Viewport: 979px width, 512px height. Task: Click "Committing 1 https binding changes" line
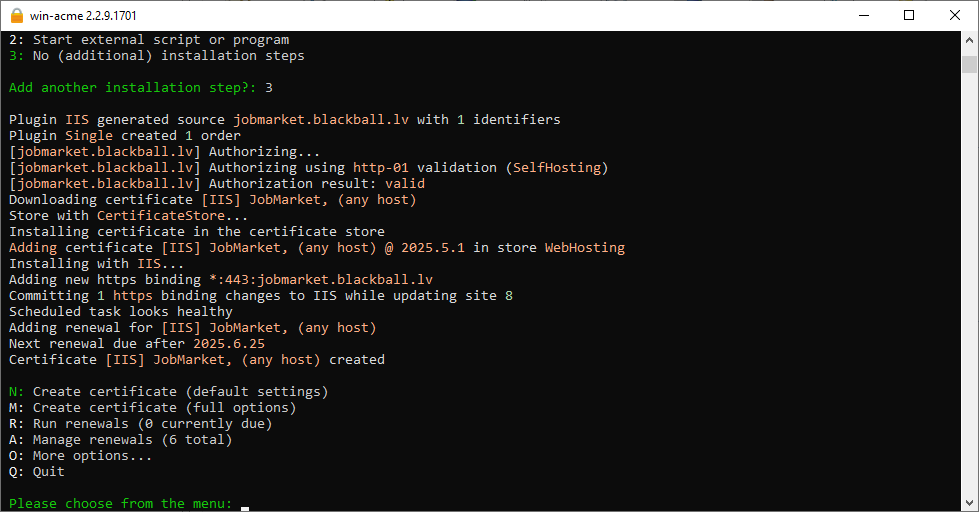pos(261,296)
